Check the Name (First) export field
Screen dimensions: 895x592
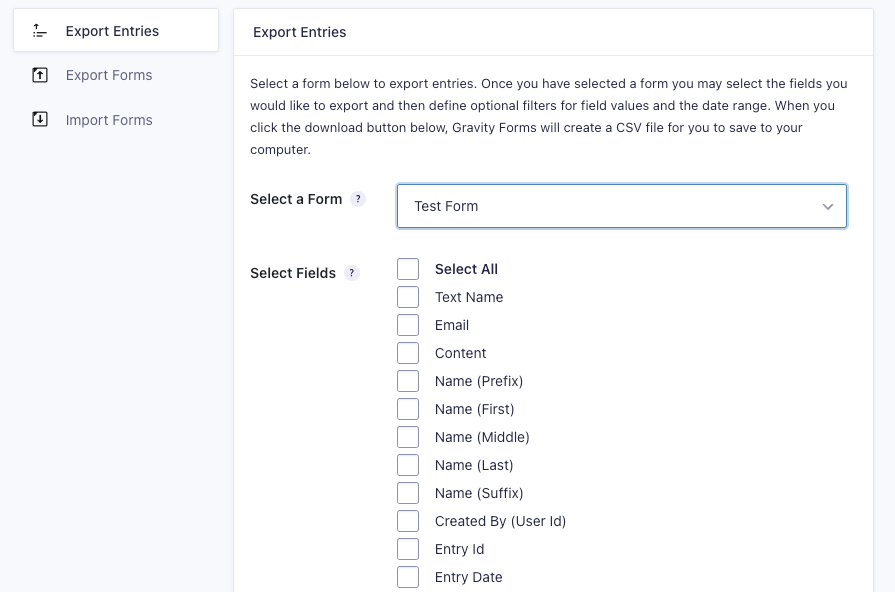(x=408, y=408)
